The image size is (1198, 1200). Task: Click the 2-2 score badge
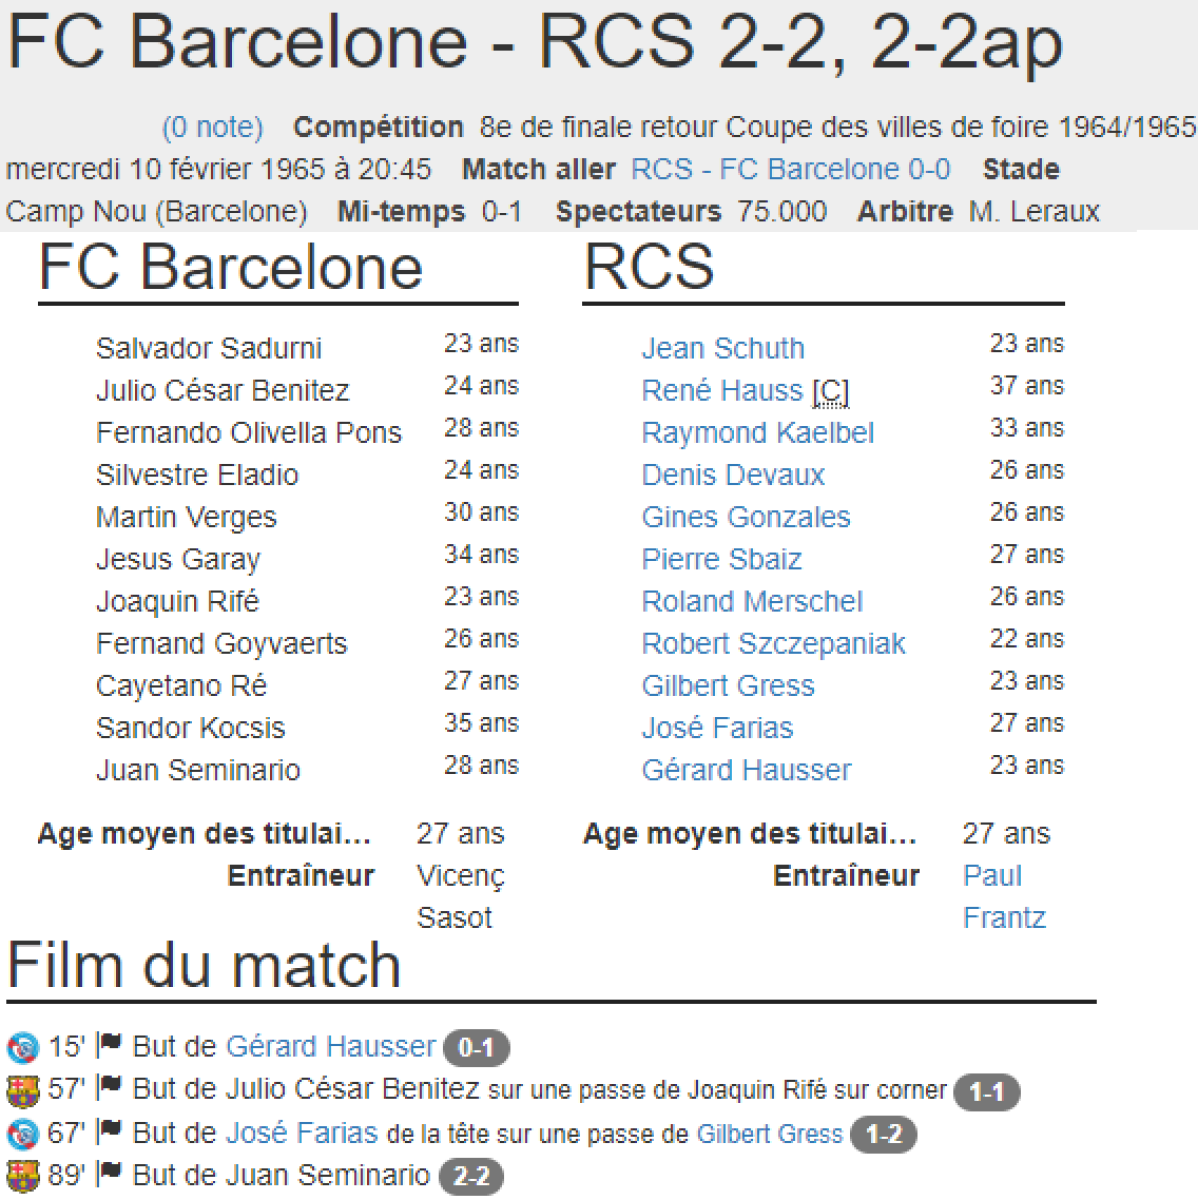tap(471, 1176)
